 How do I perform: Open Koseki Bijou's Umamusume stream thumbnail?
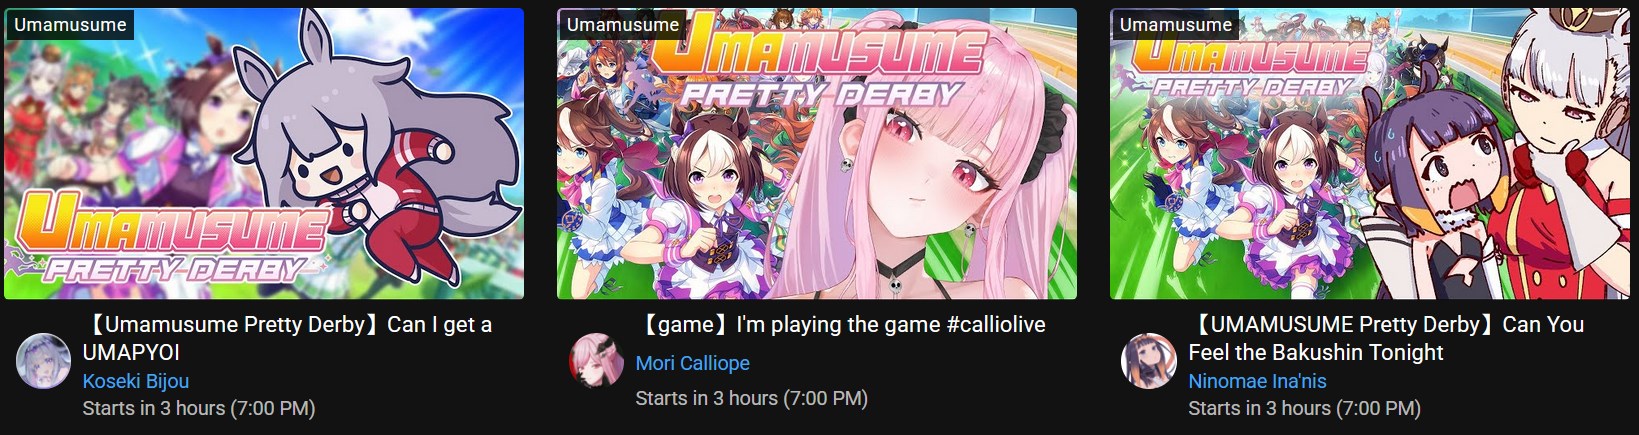(x=264, y=153)
